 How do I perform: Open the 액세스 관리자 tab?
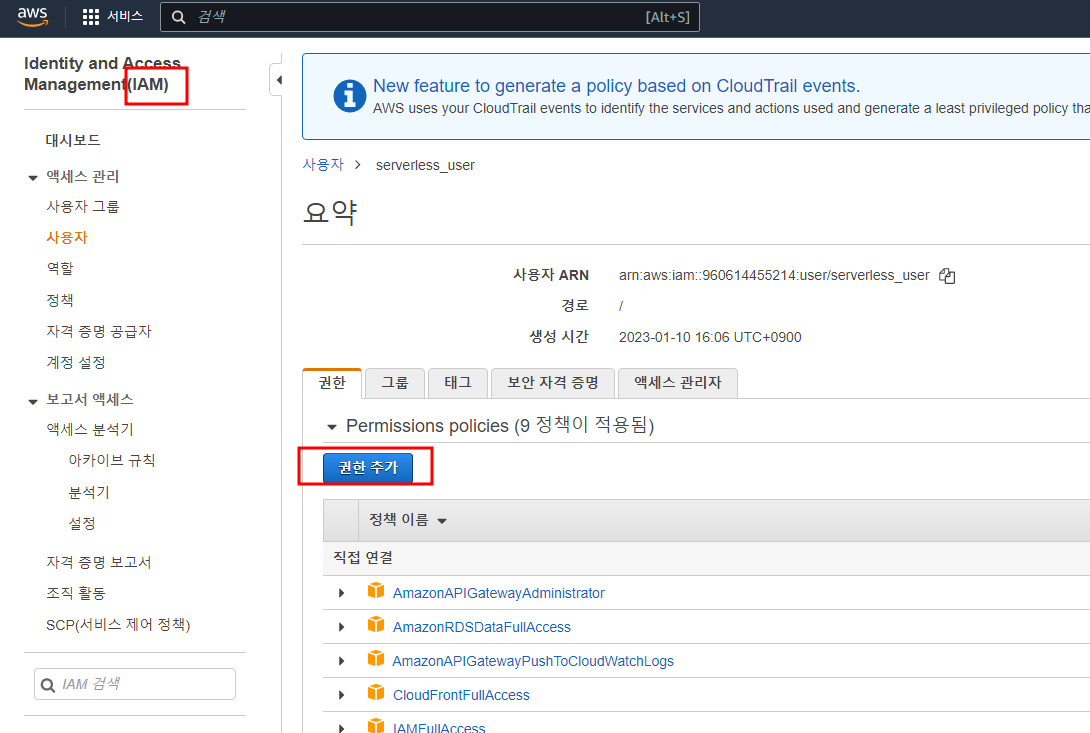[678, 382]
